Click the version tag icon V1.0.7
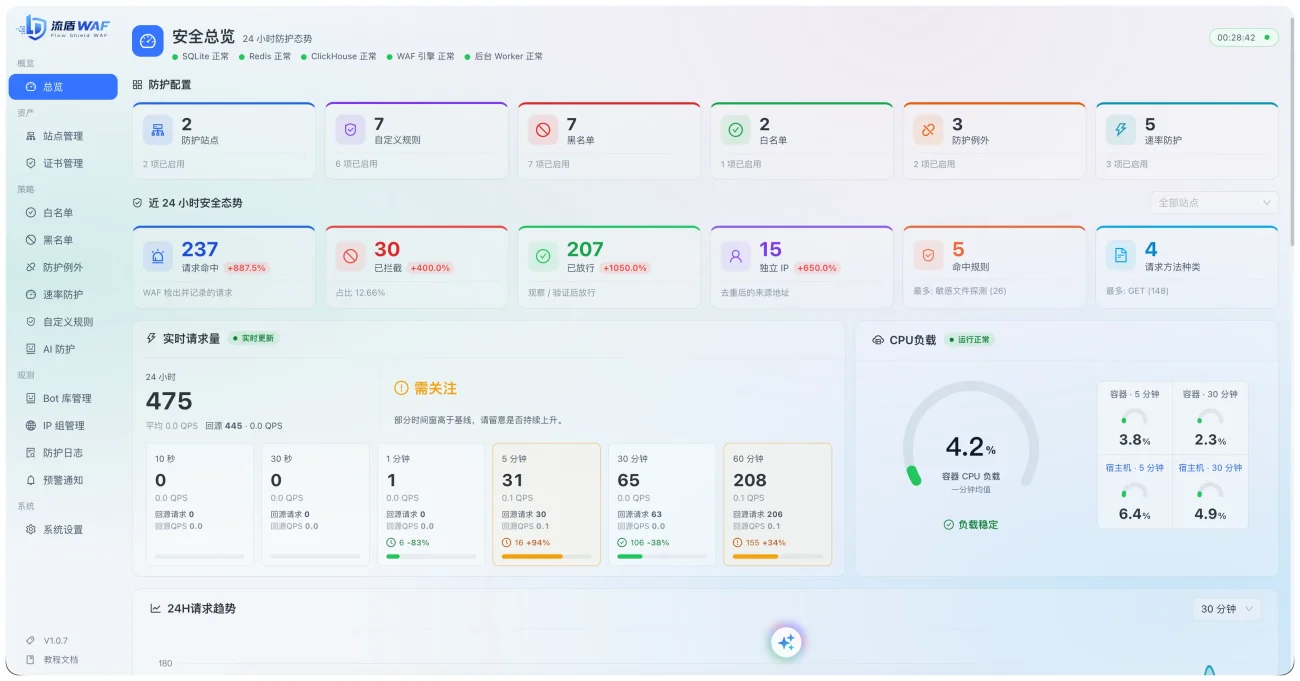The height and width of the screenshot is (681, 1300). point(30,640)
